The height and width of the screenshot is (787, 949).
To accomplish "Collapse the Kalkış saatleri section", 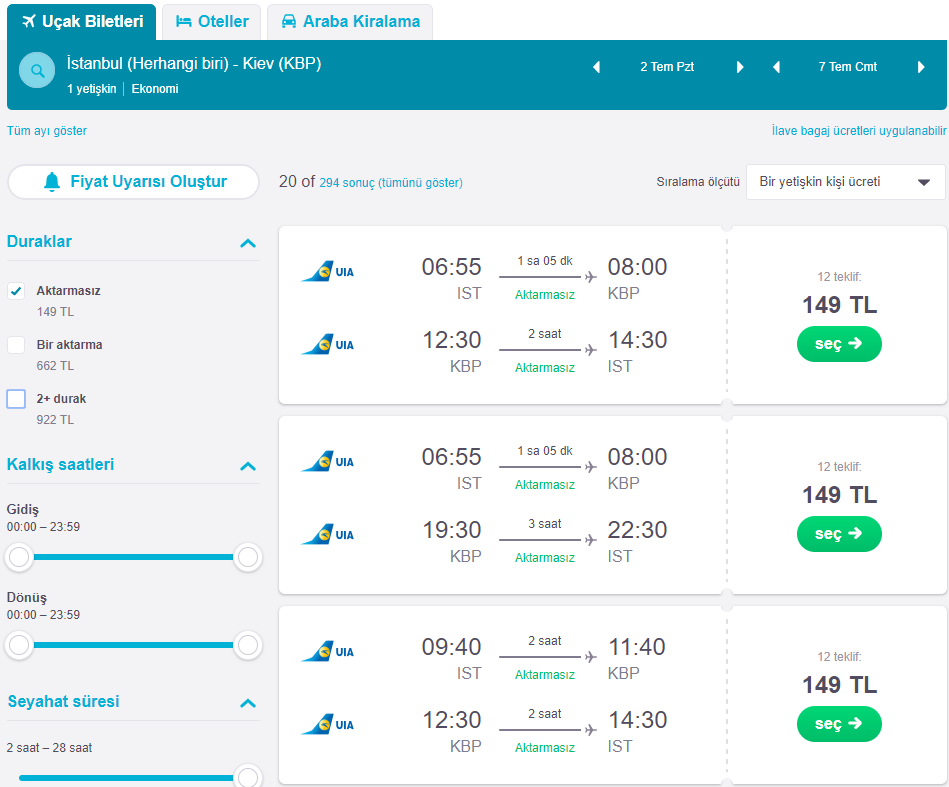I will pyautogui.click(x=248, y=466).
